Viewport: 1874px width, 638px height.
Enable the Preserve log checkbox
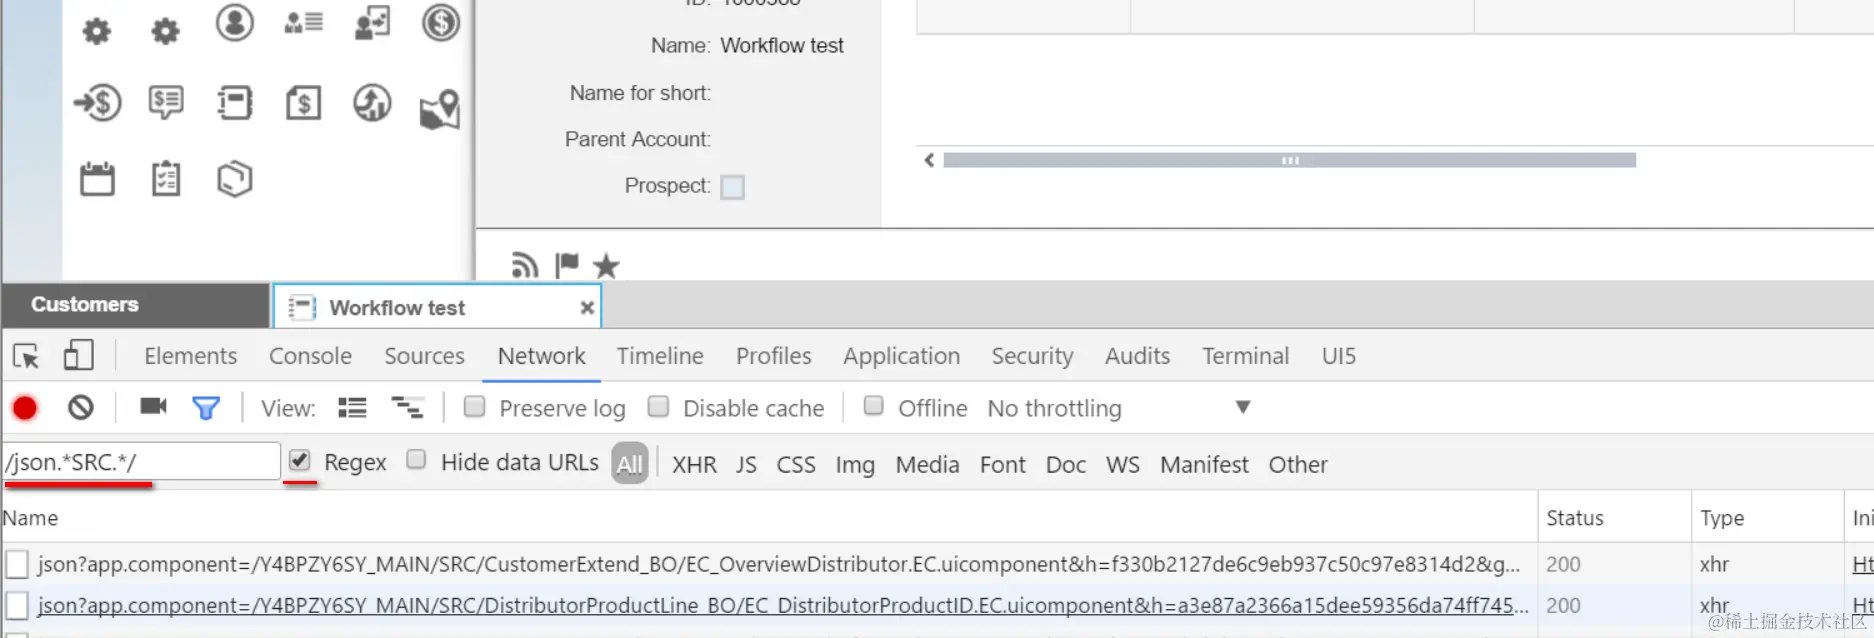pos(475,406)
